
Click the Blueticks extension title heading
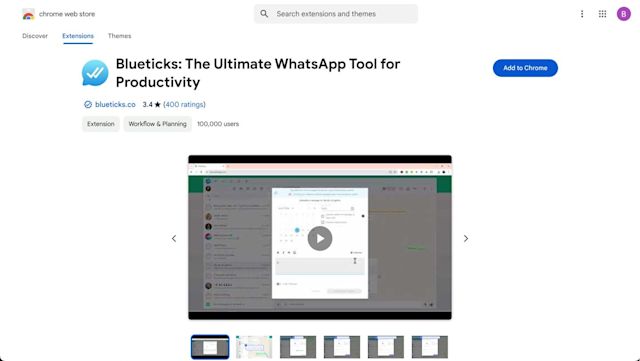click(258, 73)
